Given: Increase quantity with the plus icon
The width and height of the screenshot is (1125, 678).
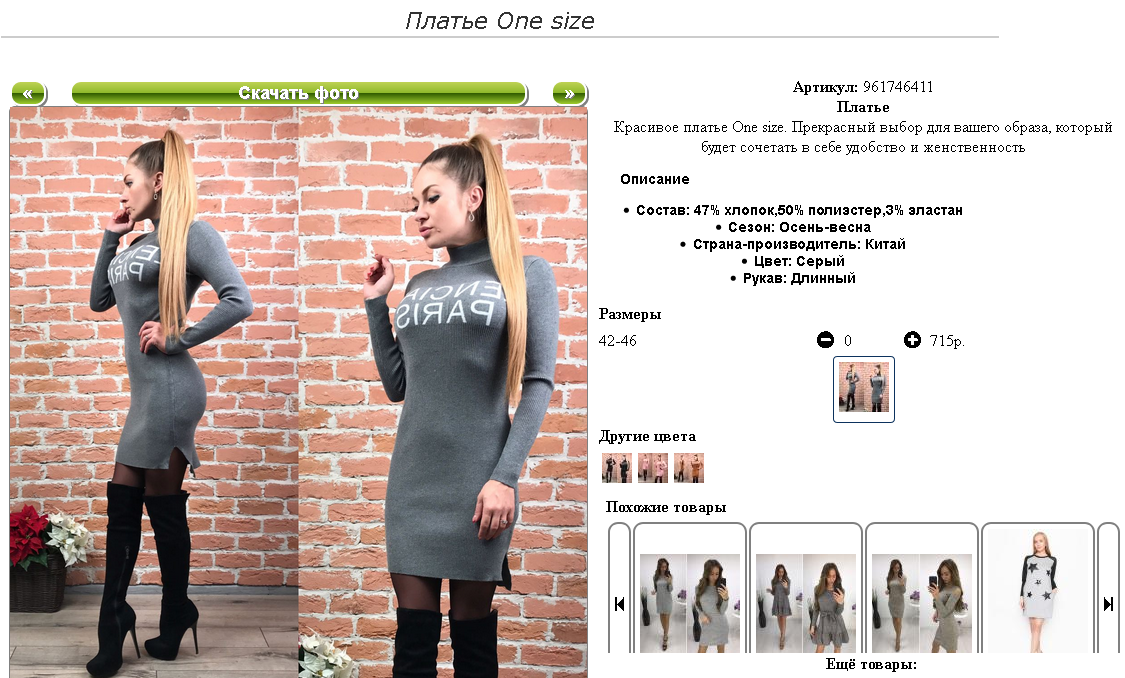Looking at the screenshot, I should [x=912, y=340].
